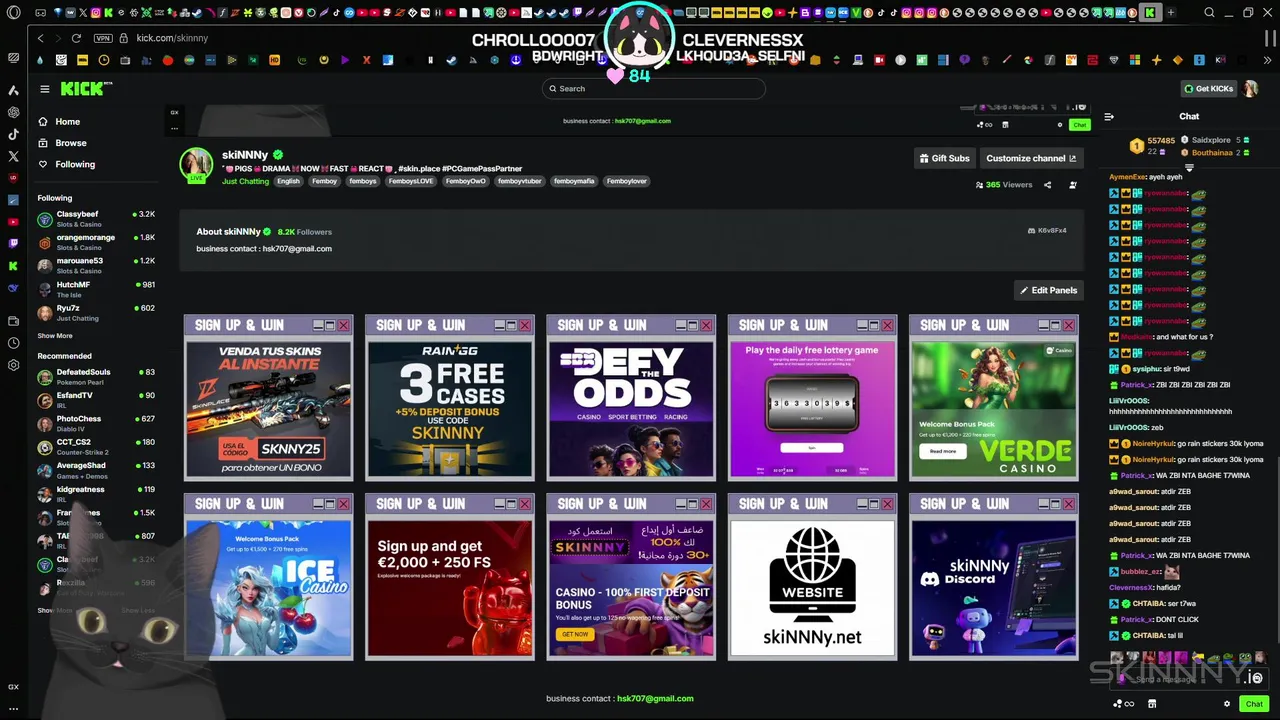
Task: Collapse Kick navigation with hamburger icon
Action: tap(44, 89)
